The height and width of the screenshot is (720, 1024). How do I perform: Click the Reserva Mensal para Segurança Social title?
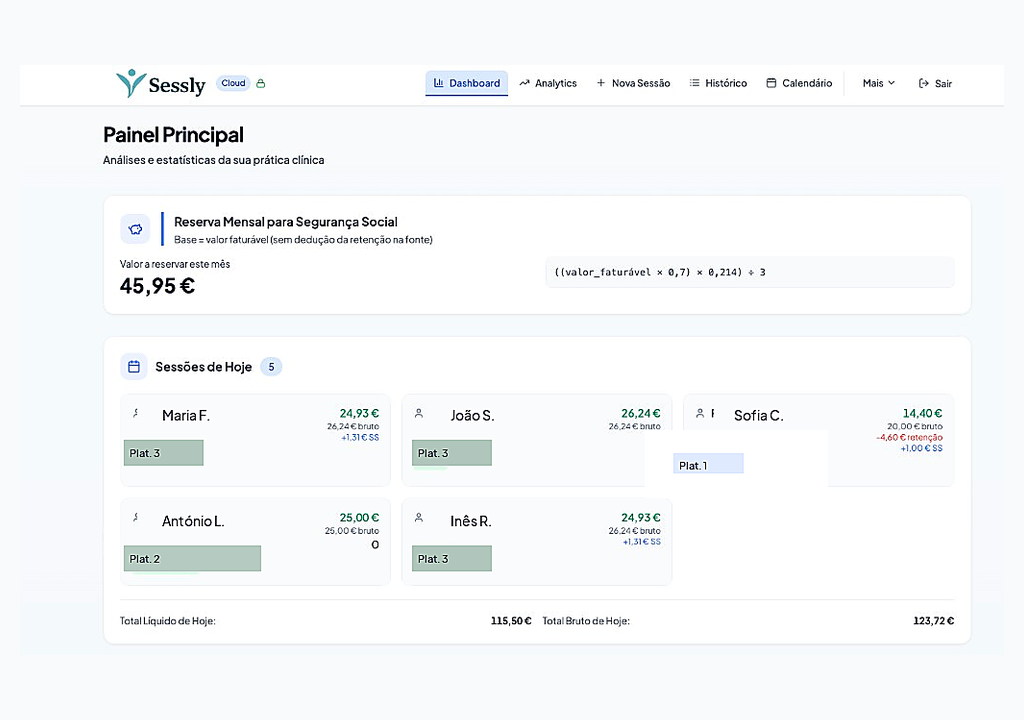(x=286, y=222)
